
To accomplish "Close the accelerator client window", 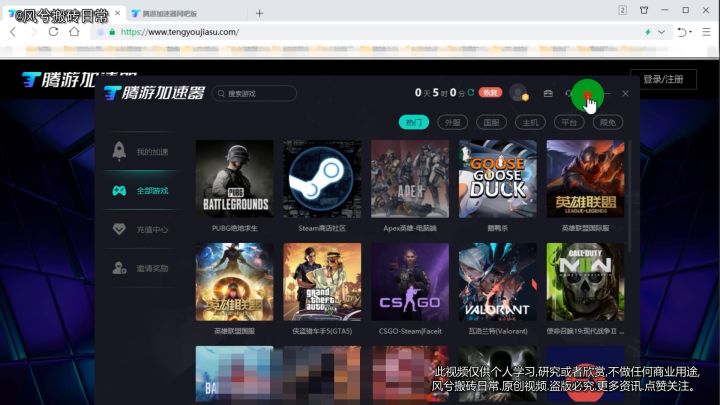I will (625, 93).
